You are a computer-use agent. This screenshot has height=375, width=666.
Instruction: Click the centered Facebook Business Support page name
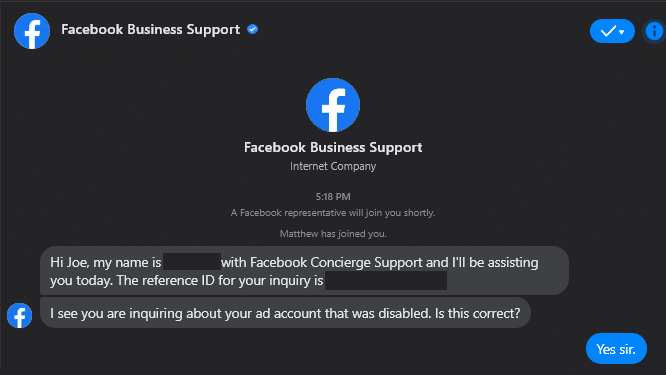pos(333,147)
